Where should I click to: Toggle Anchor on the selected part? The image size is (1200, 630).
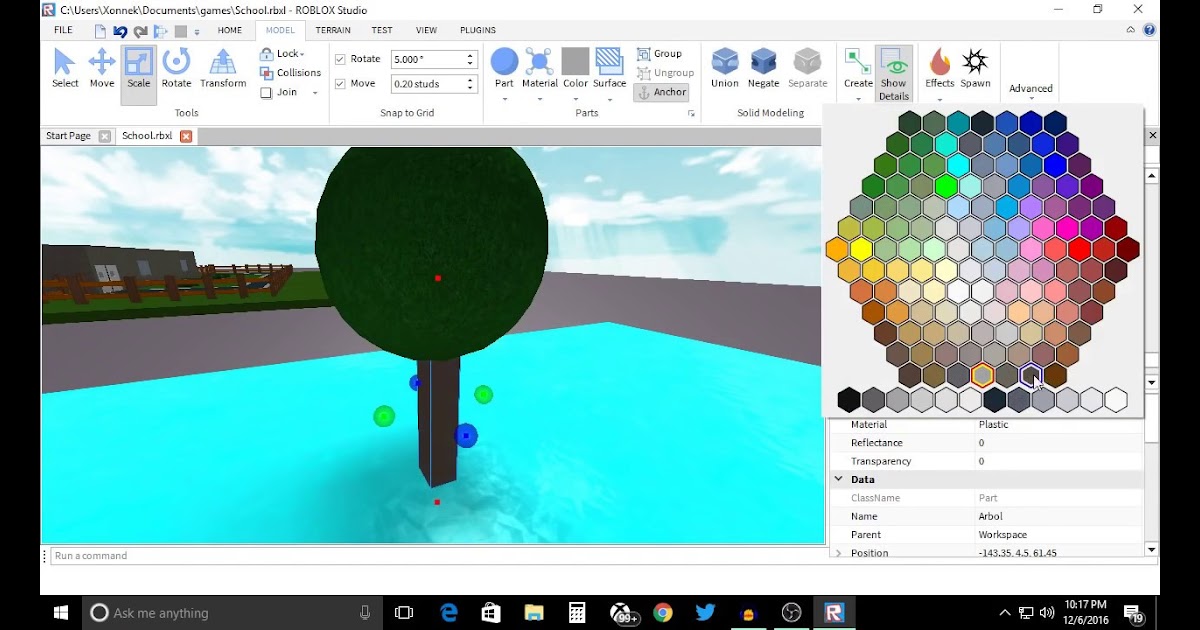(x=661, y=92)
